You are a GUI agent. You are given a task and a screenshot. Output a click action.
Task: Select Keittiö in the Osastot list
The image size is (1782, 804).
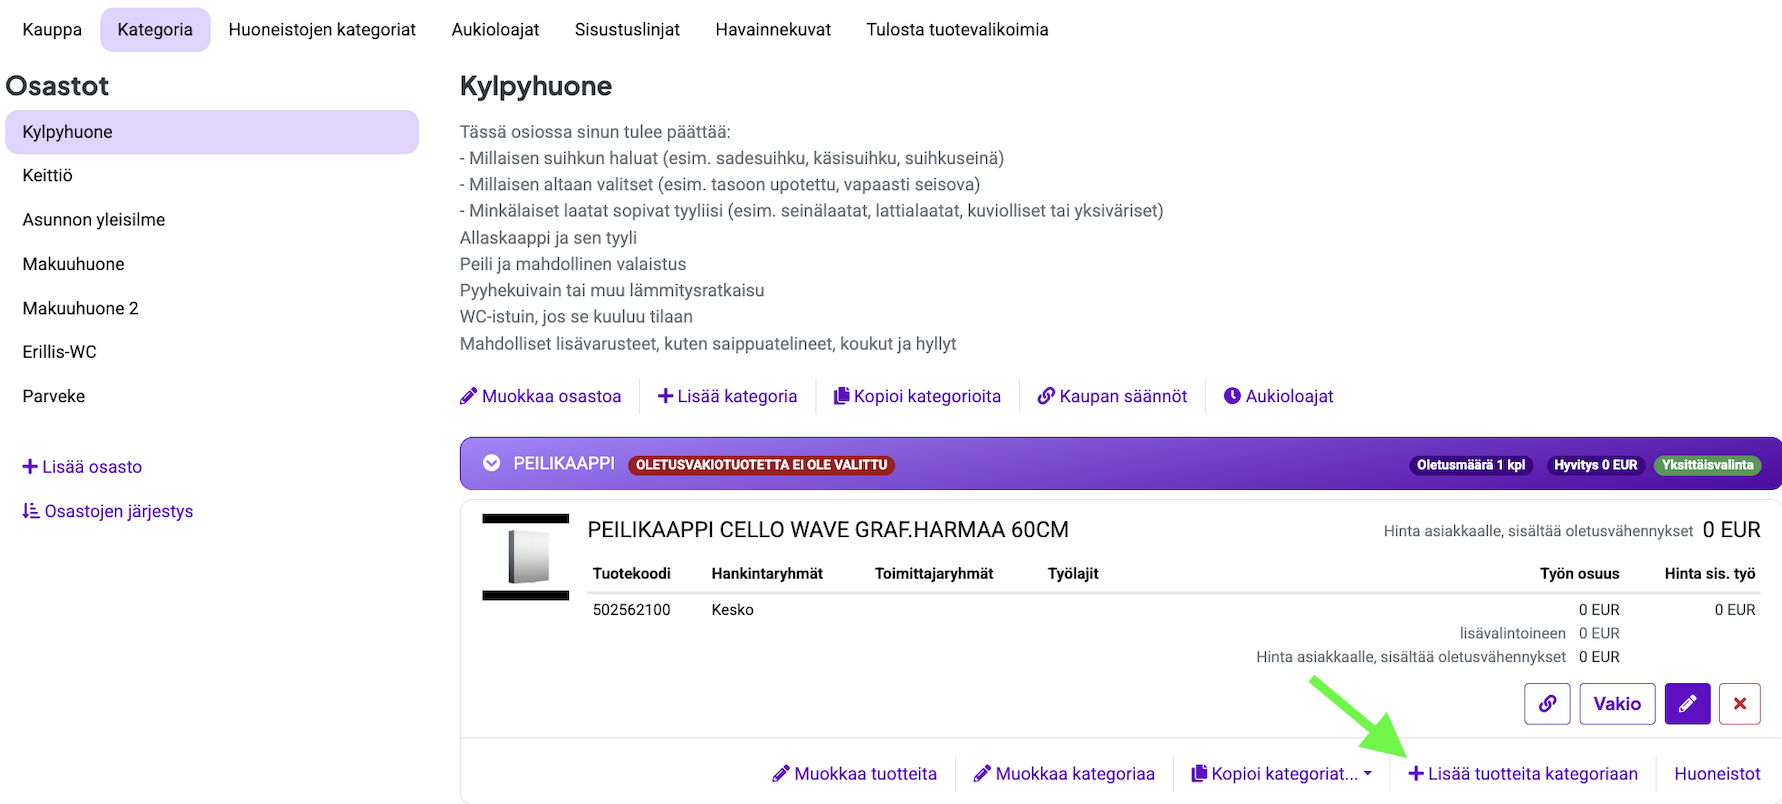click(48, 176)
